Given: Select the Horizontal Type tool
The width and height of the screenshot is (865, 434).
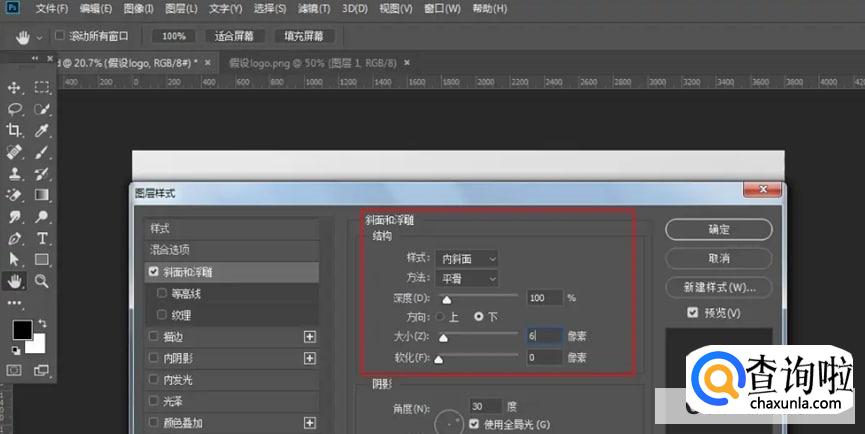Looking at the screenshot, I should 42,238.
